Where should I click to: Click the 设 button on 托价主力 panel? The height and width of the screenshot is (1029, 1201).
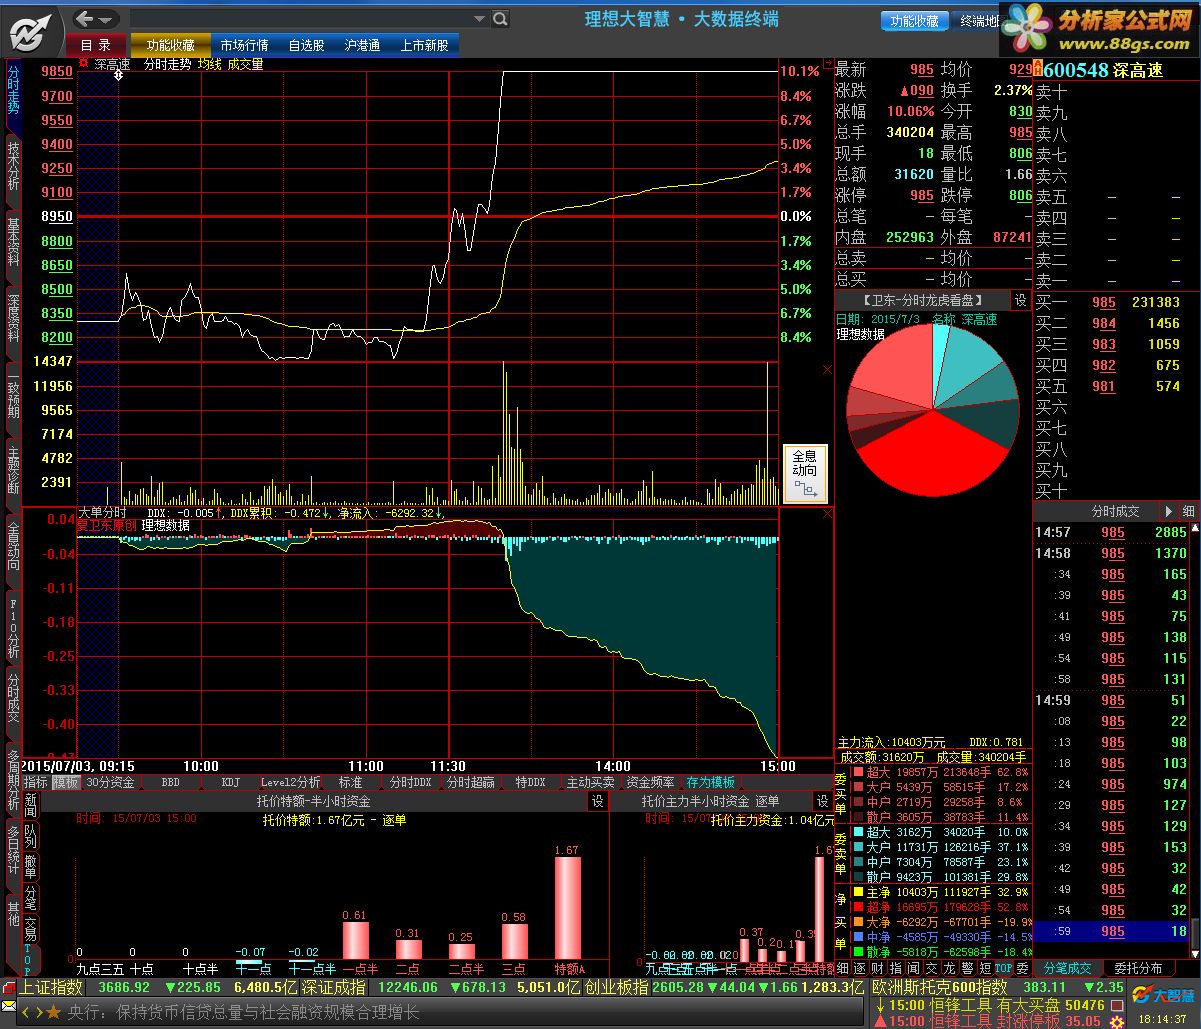pos(823,801)
